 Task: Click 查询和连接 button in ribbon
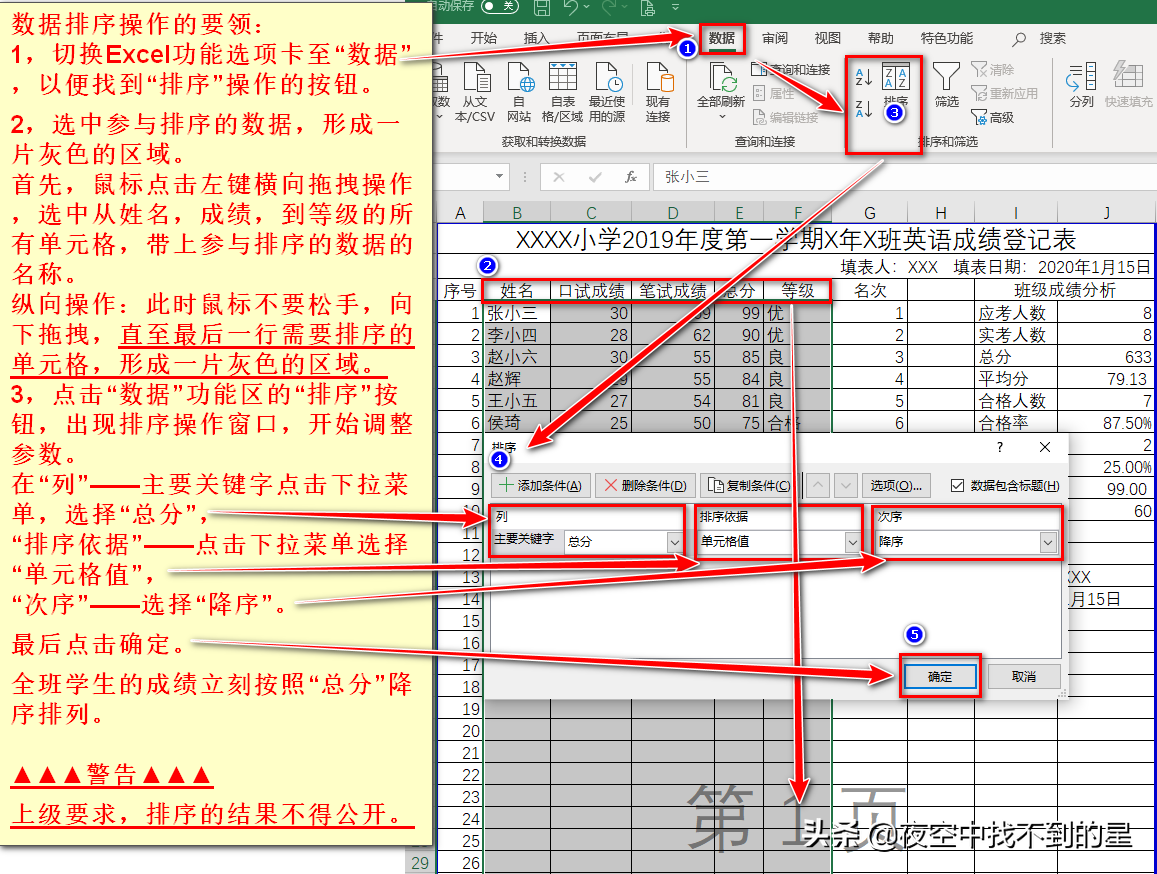coord(791,69)
